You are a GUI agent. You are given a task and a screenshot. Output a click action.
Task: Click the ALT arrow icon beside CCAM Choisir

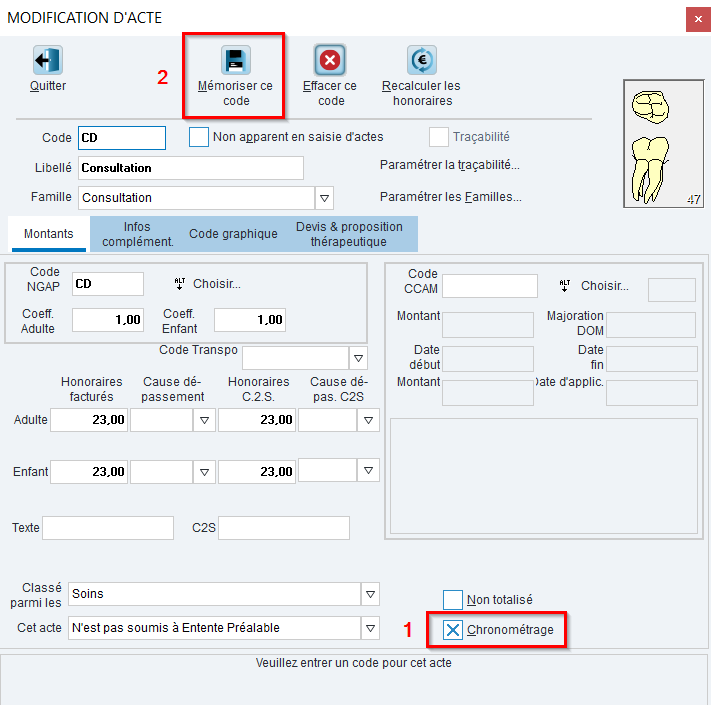pyautogui.click(x=565, y=286)
